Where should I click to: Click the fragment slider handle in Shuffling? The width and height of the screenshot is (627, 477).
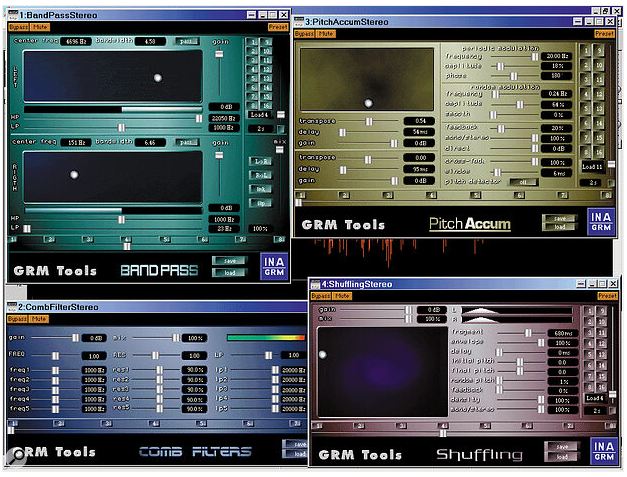coord(528,333)
